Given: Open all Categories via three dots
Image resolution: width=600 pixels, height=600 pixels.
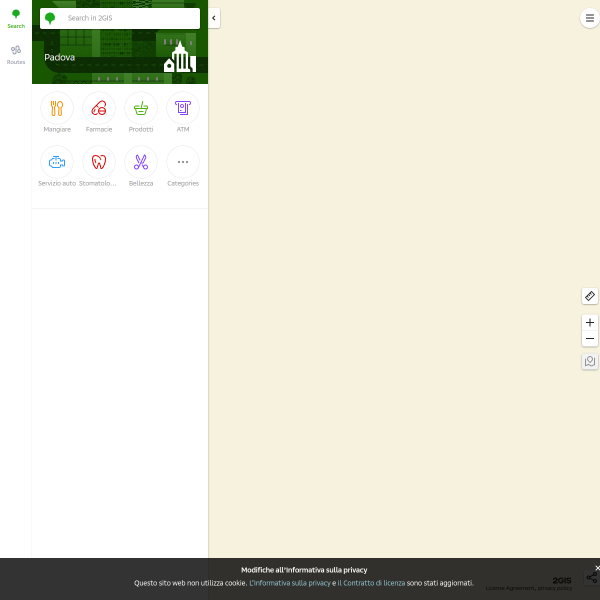Looking at the screenshot, I should 183,162.
